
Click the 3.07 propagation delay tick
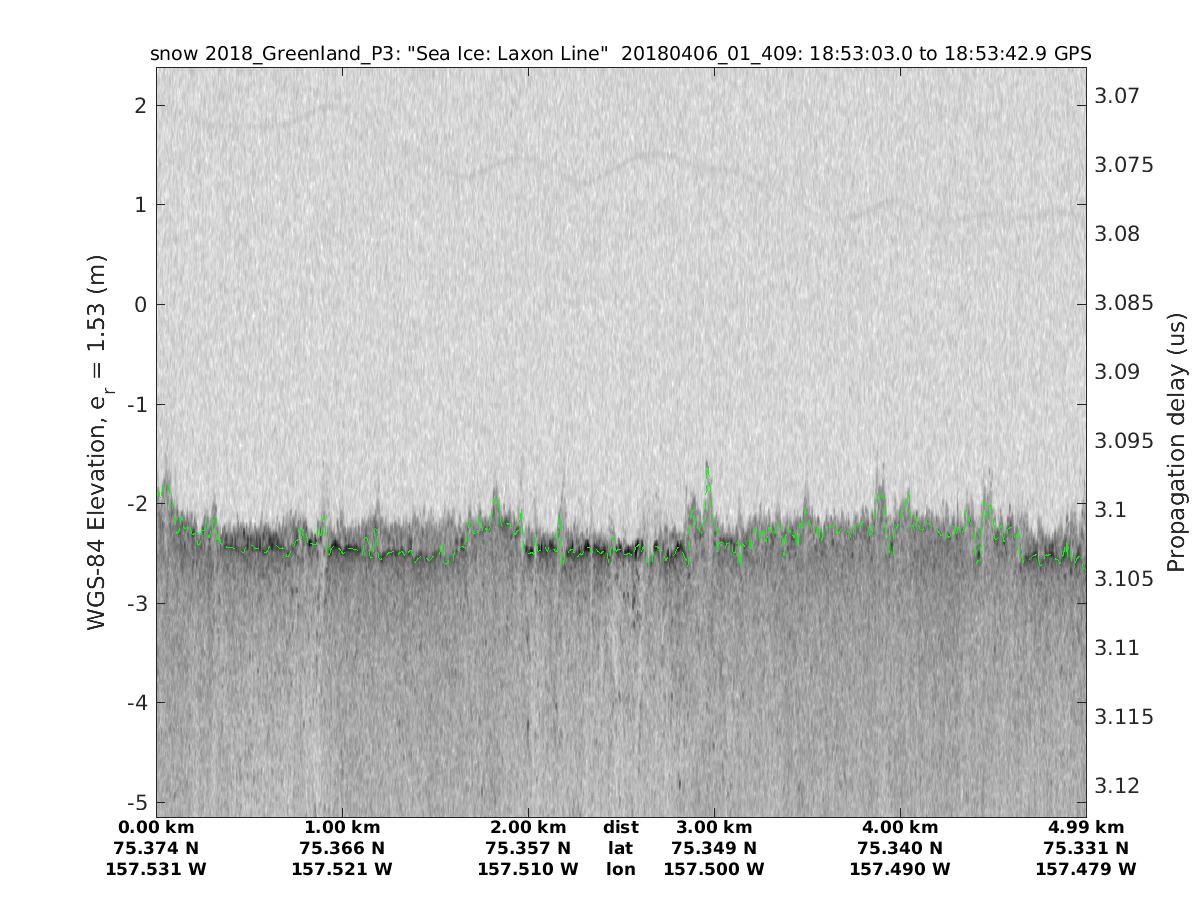1117,96
